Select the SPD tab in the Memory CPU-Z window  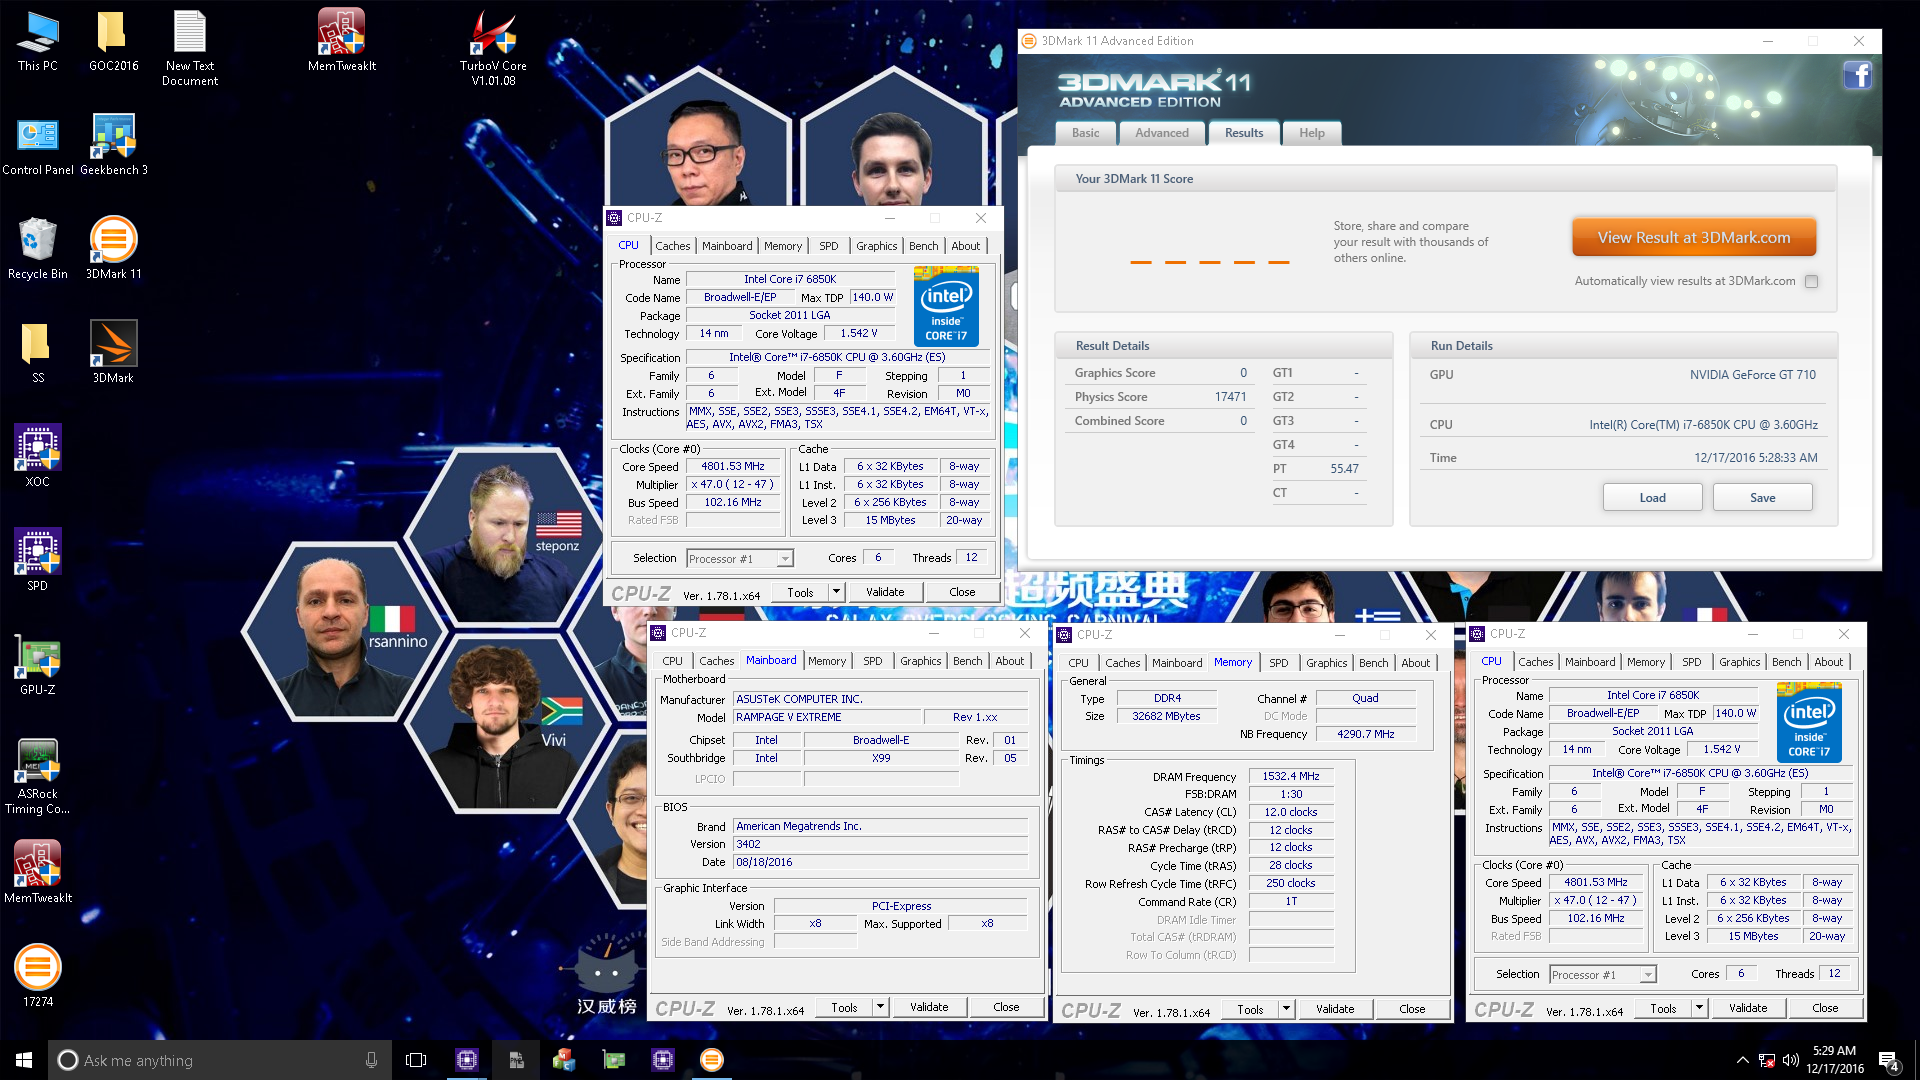pos(1279,663)
